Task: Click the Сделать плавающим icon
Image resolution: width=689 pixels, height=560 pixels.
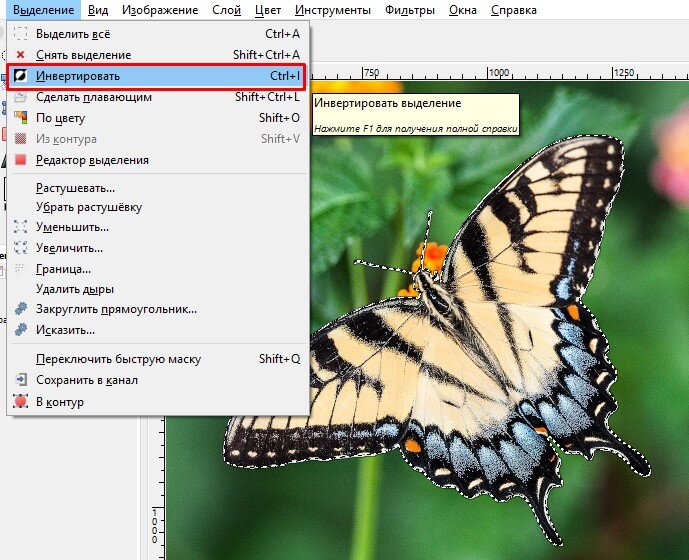Action: [x=20, y=97]
